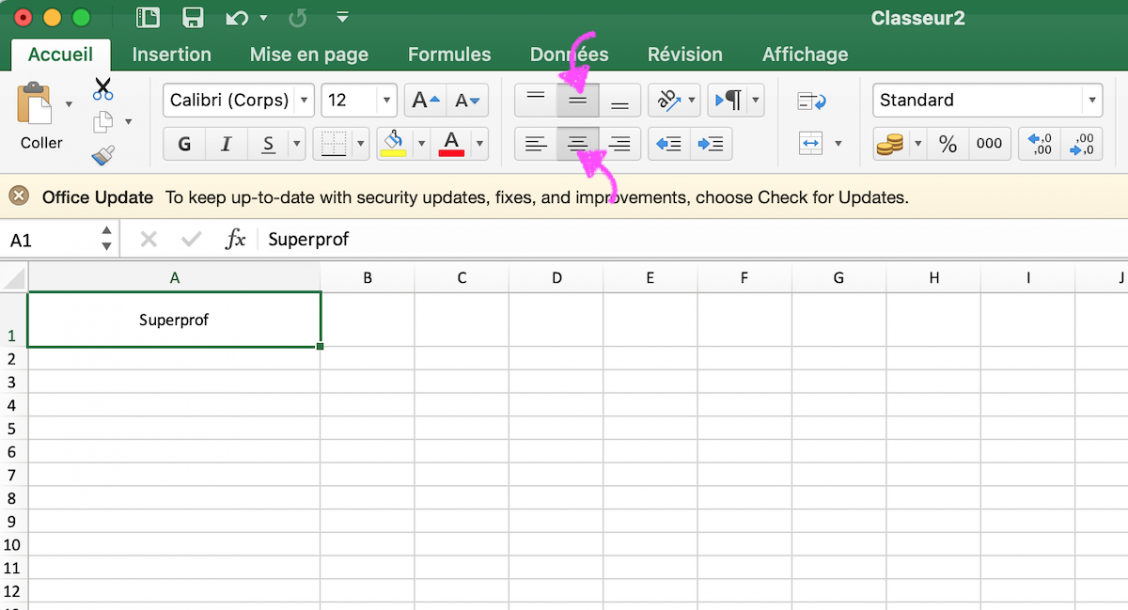Toggle middle vertical alignment
This screenshot has width=1128, height=610.
(x=577, y=100)
